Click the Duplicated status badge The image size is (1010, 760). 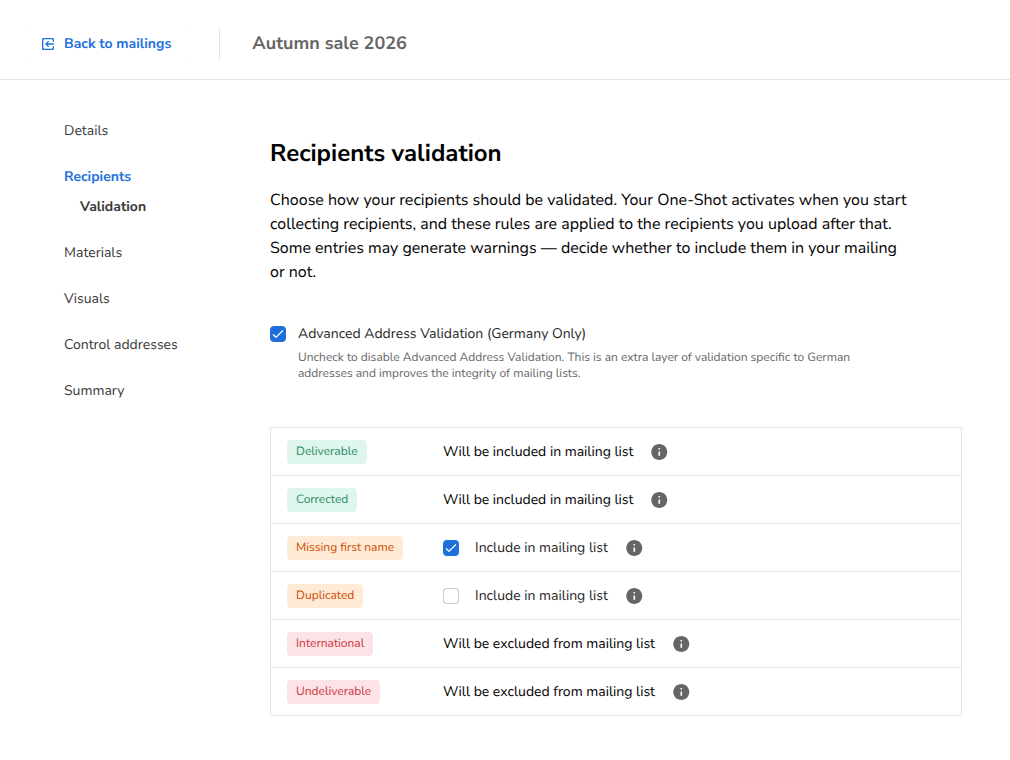coord(325,595)
